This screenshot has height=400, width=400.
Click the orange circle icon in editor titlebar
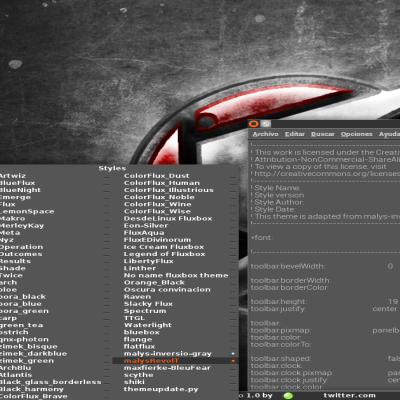254,124
